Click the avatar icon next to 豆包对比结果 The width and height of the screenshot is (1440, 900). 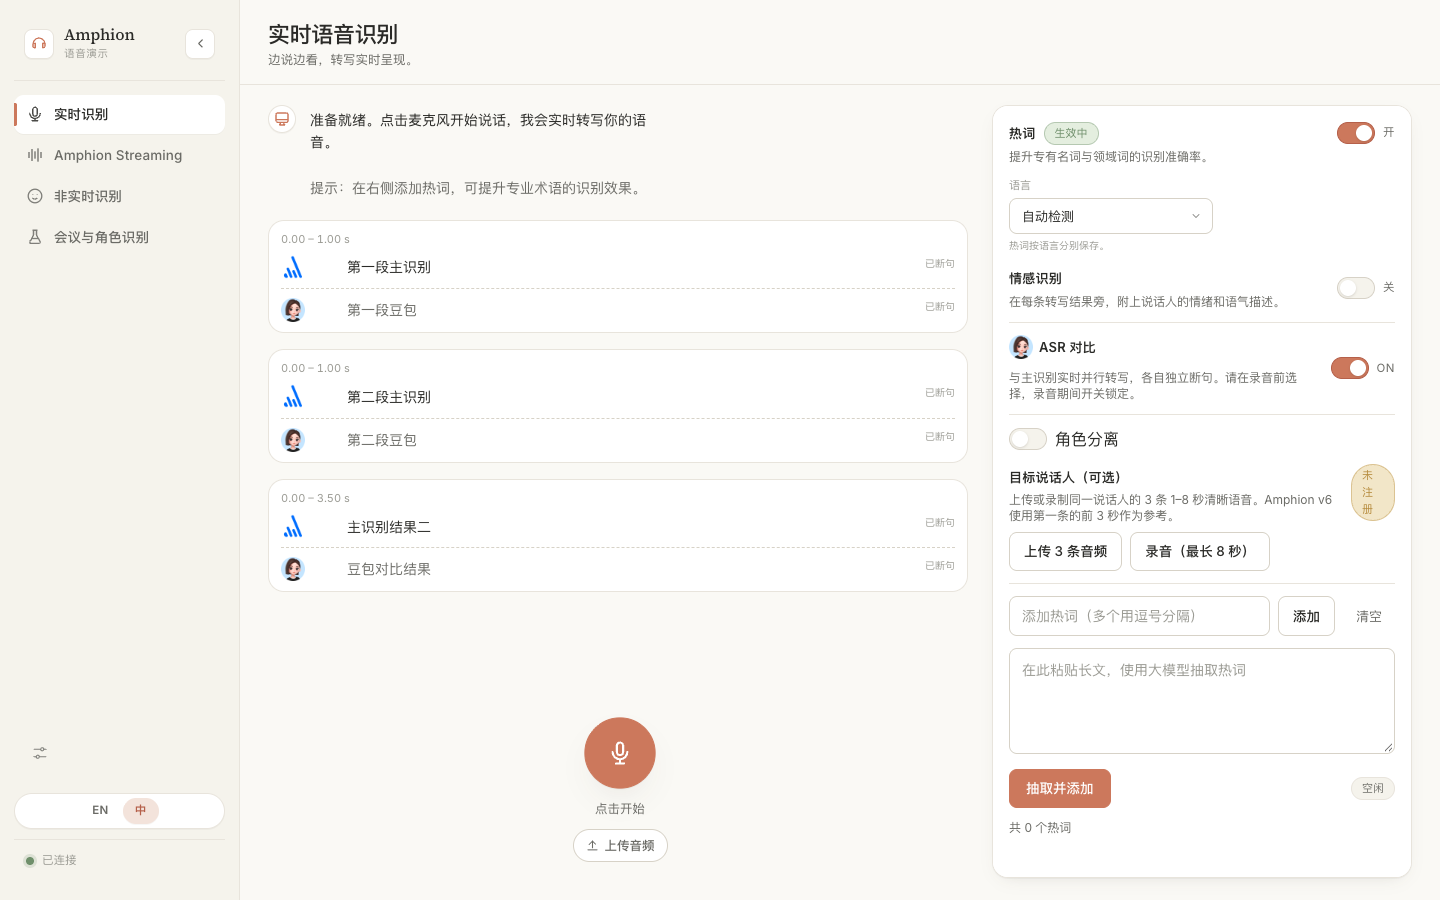293,569
